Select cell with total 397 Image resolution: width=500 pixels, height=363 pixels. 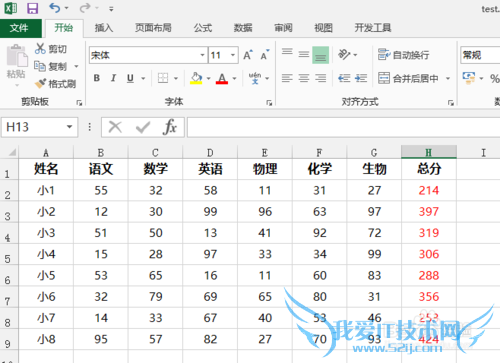pos(429,212)
